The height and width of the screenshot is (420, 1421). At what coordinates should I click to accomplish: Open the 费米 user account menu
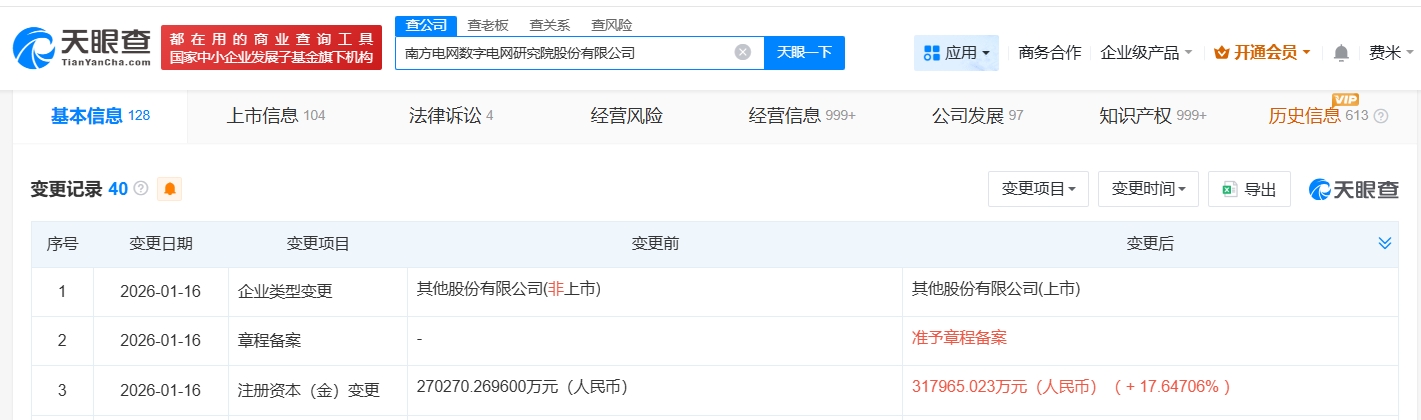click(1389, 52)
